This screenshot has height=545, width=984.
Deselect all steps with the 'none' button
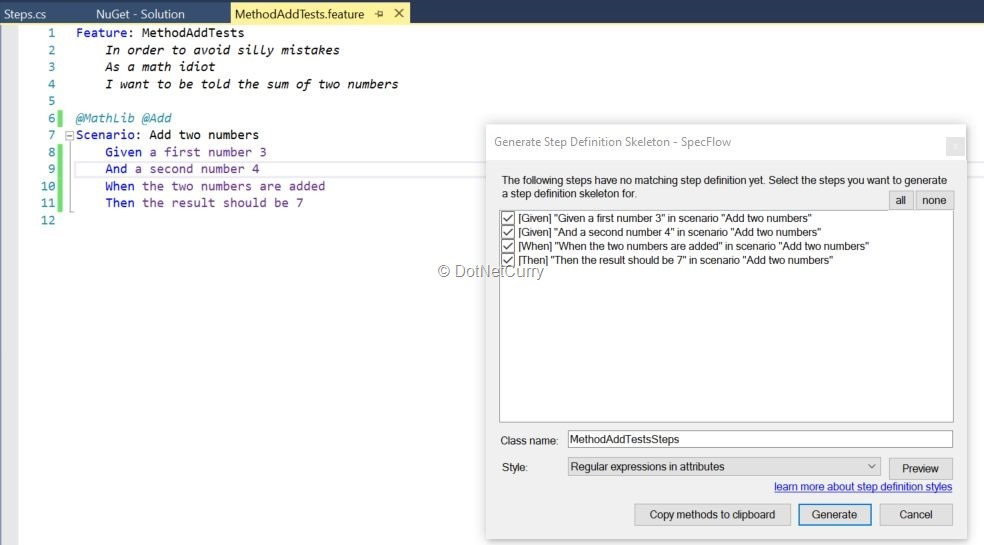click(x=934, y=200)
